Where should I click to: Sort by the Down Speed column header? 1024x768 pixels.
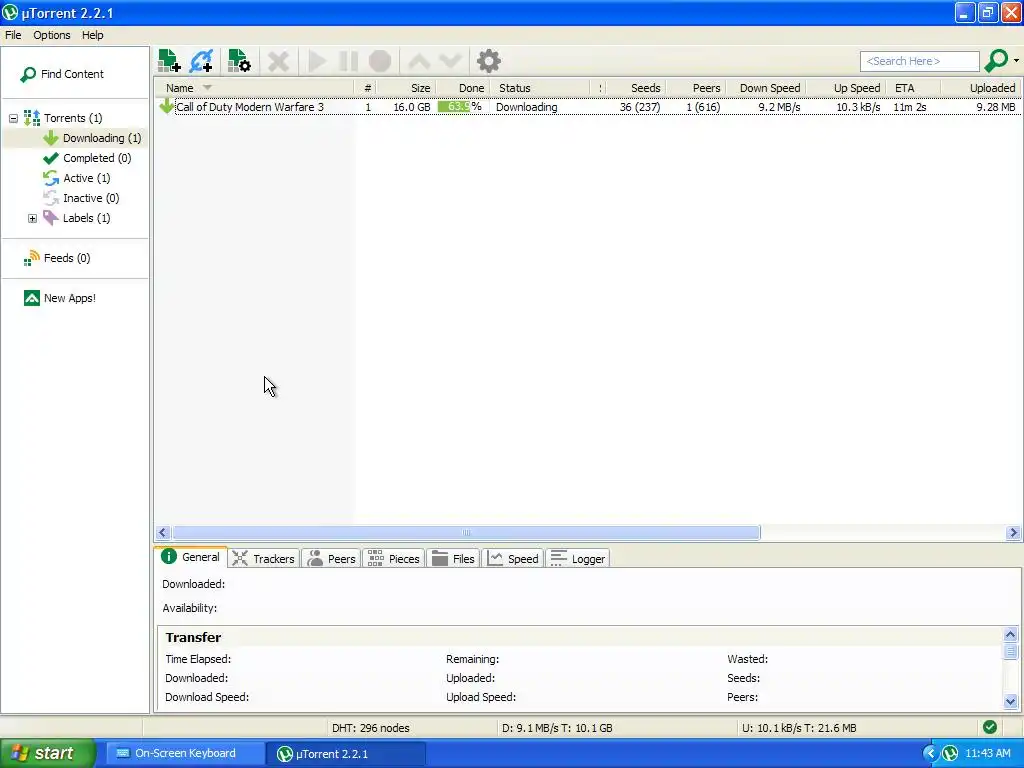point(765,88)
